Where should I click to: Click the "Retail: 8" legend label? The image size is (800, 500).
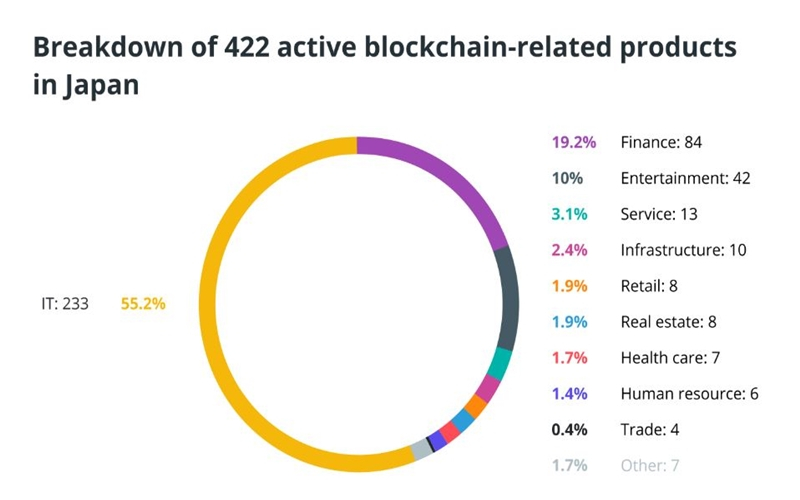click(x=649, y=286)
